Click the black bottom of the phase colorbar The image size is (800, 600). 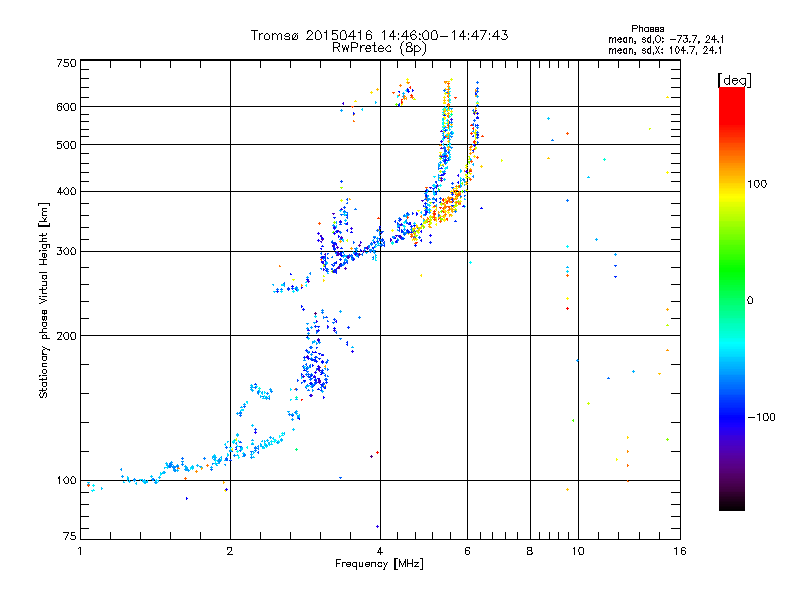(732, 503)
